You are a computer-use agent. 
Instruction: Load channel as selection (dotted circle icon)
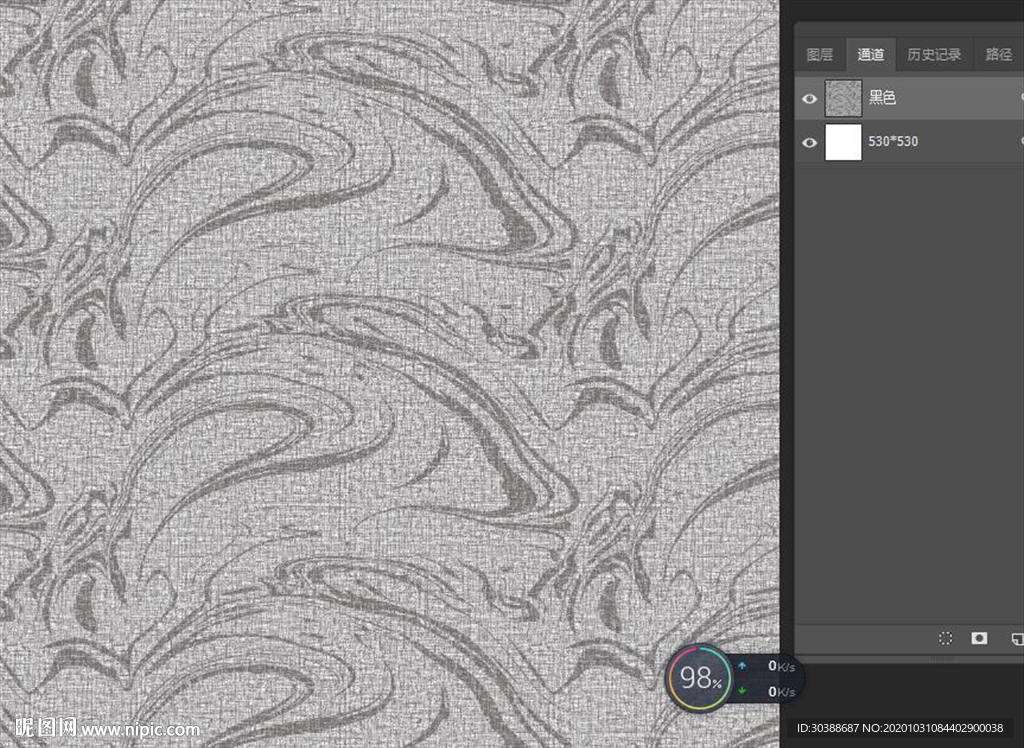pyautogui.click(x=945, y=638)
